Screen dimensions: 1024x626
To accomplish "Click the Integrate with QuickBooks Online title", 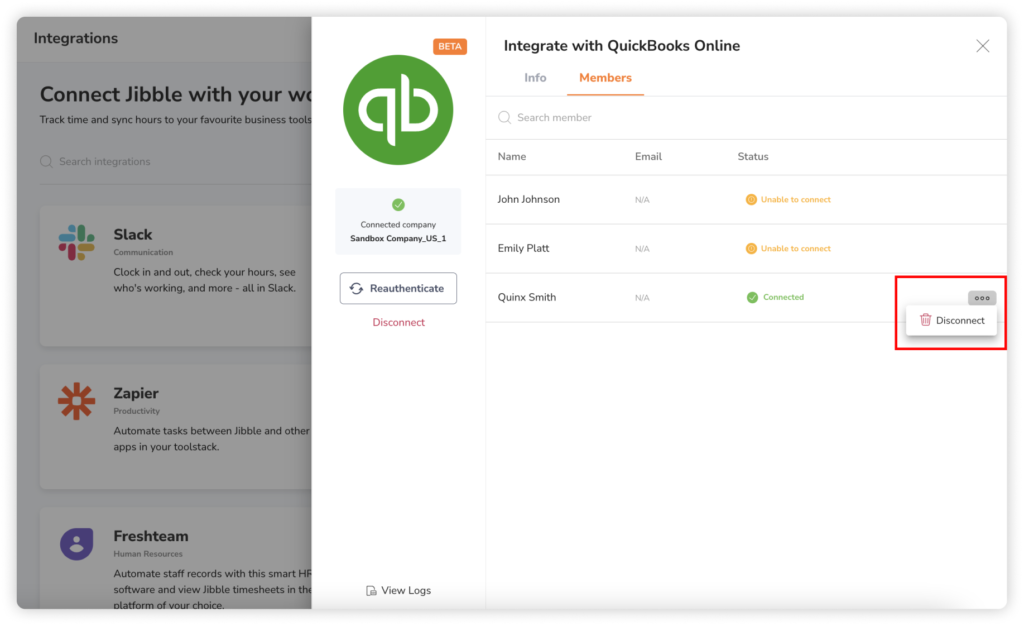I will [622, 46].
